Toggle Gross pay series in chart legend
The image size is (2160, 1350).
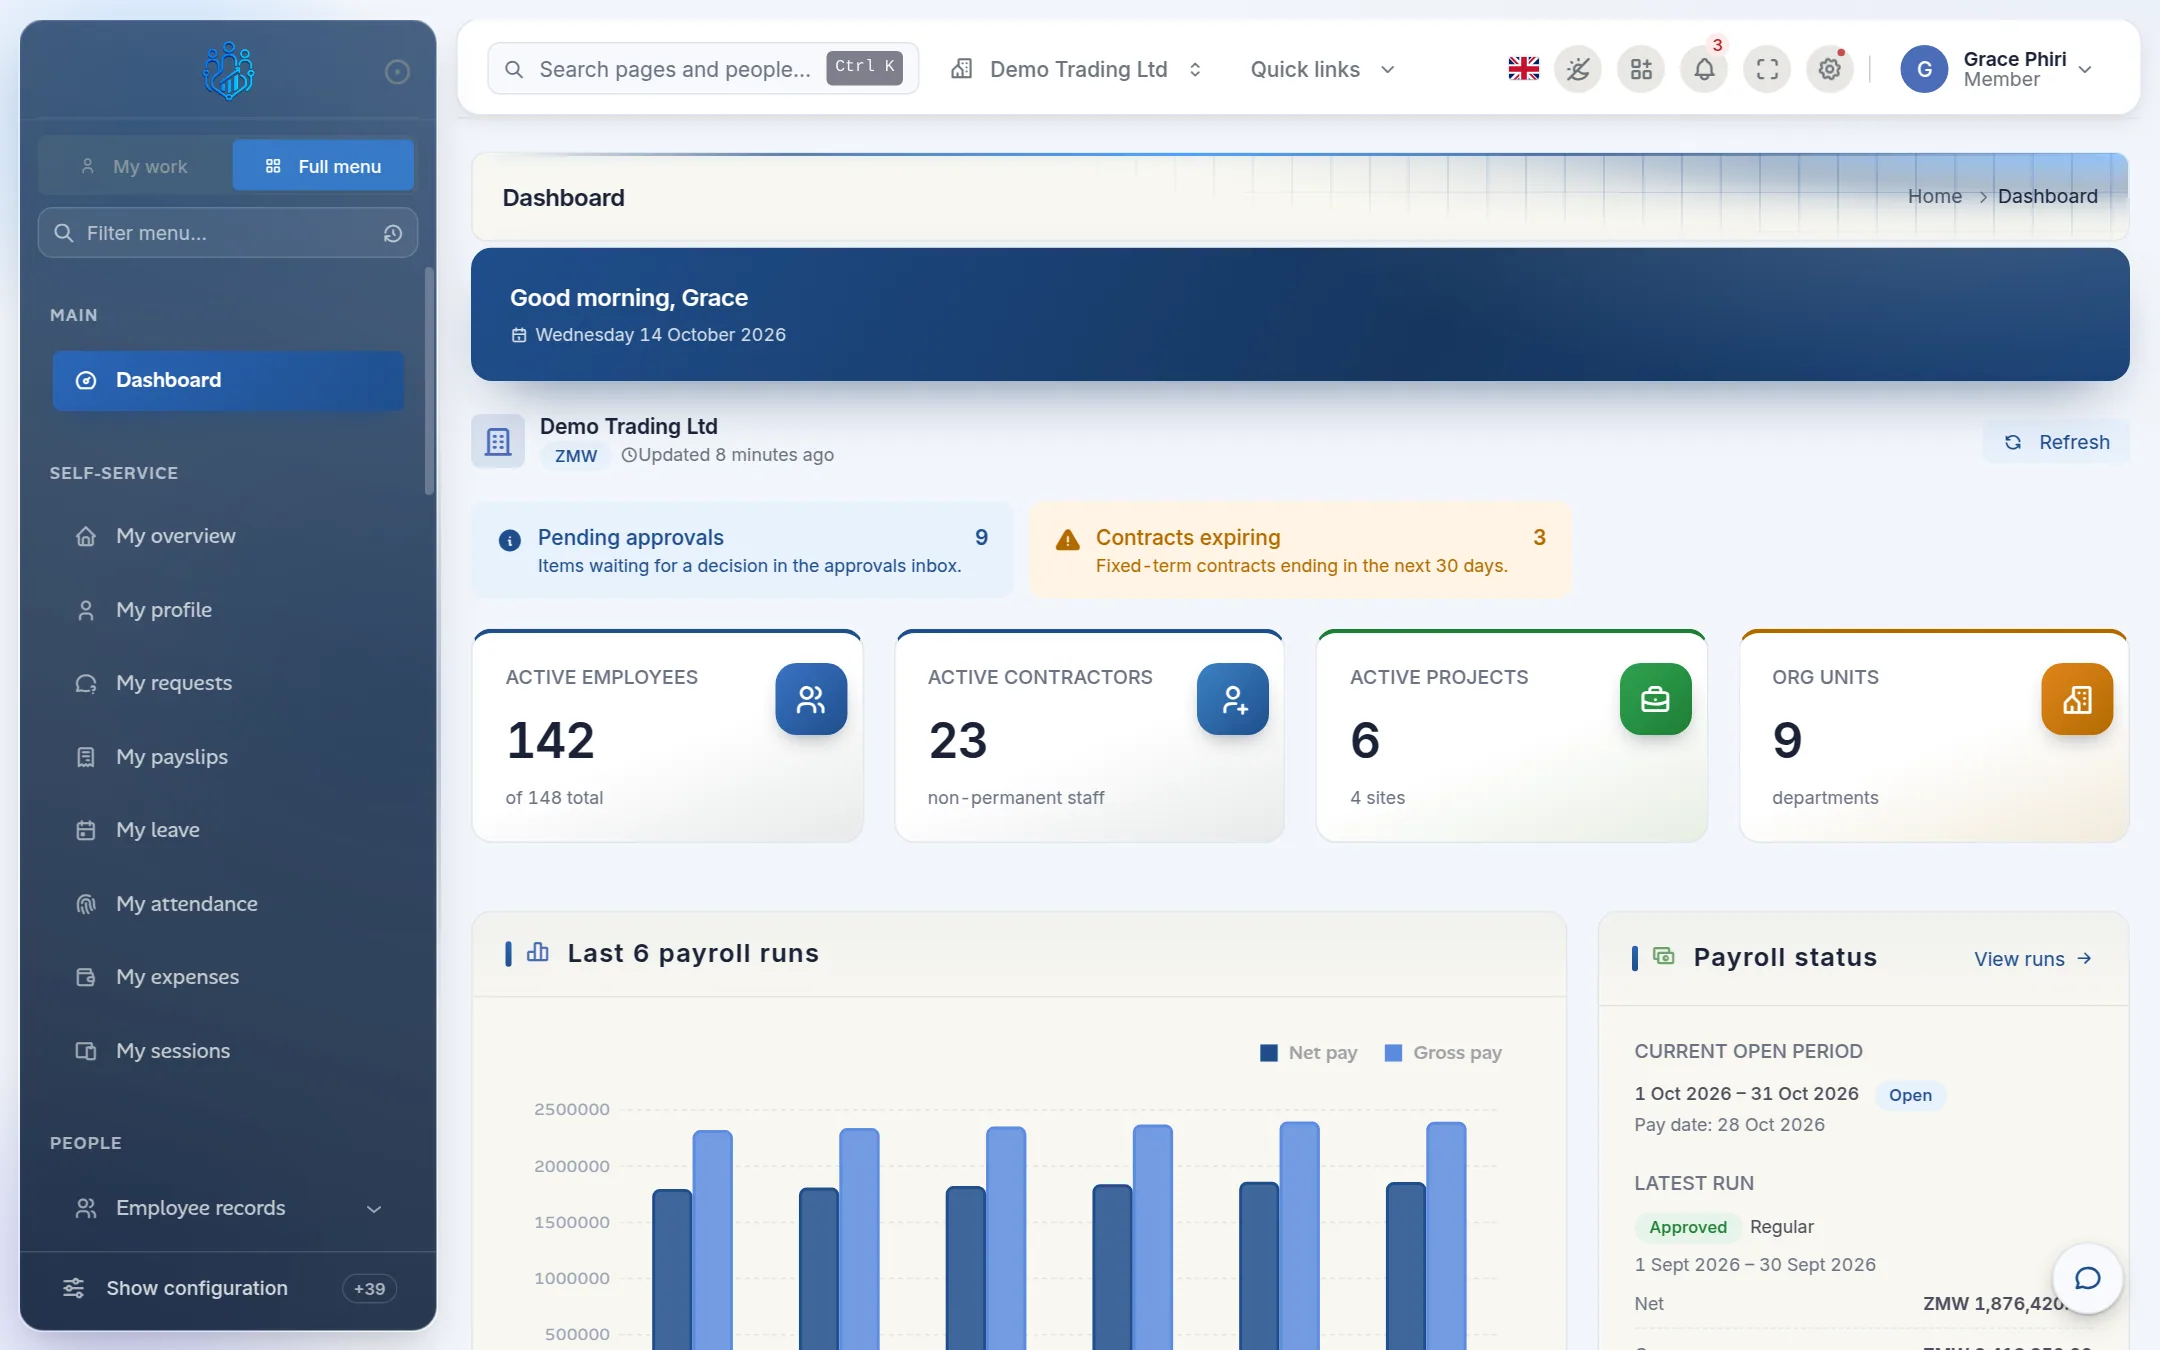tap(1443, 1053)
